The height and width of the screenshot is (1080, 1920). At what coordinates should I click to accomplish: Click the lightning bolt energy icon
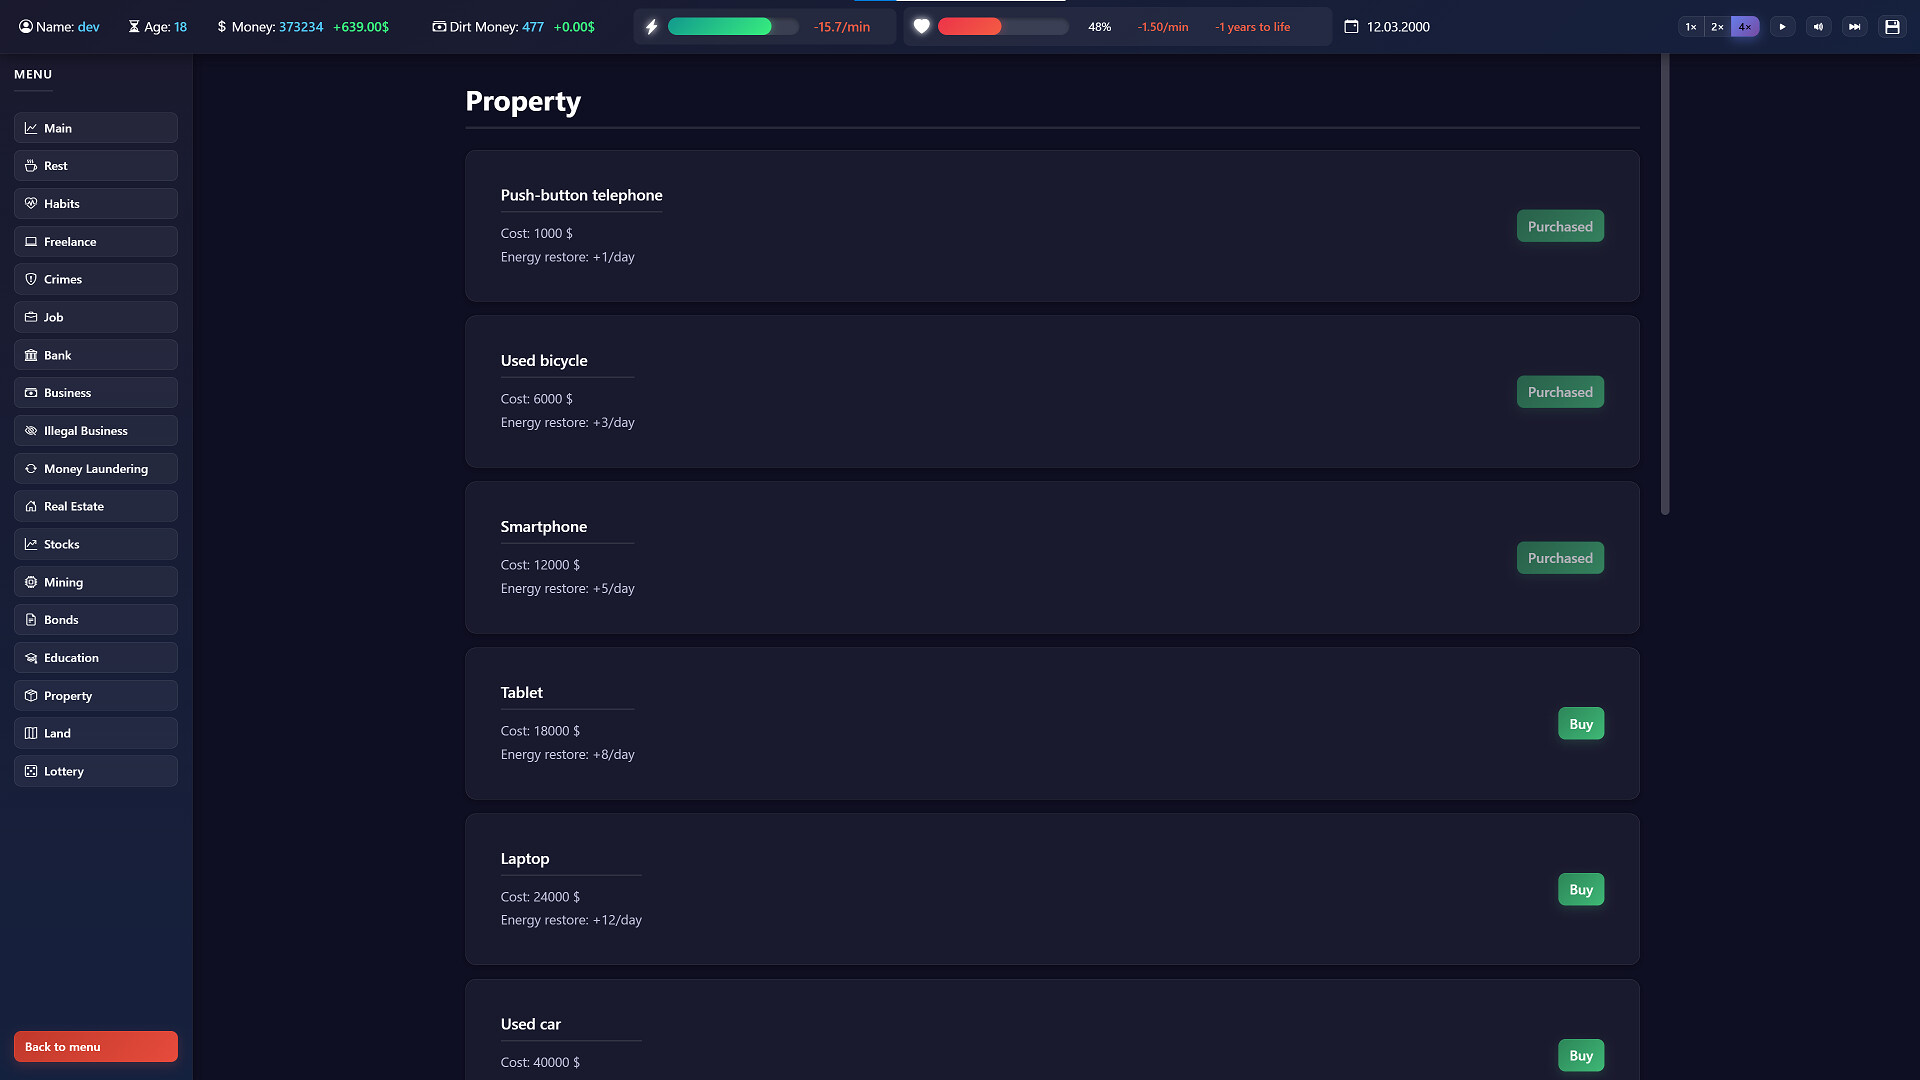(652, 27)
